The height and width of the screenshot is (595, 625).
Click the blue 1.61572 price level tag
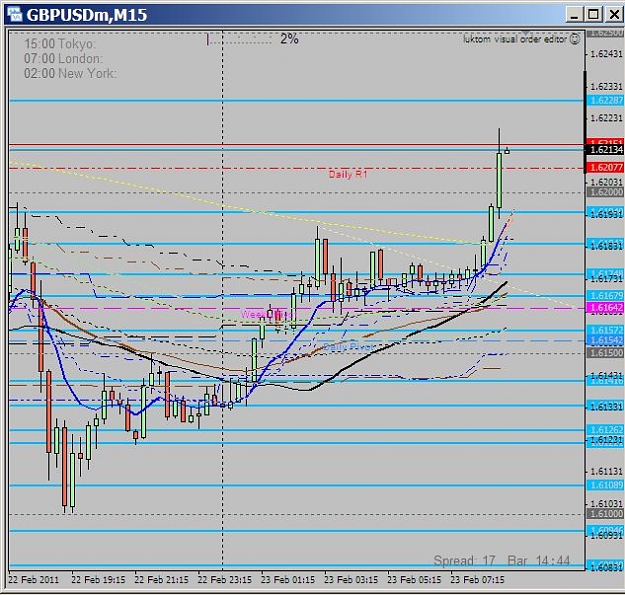[x=605, y=330]
